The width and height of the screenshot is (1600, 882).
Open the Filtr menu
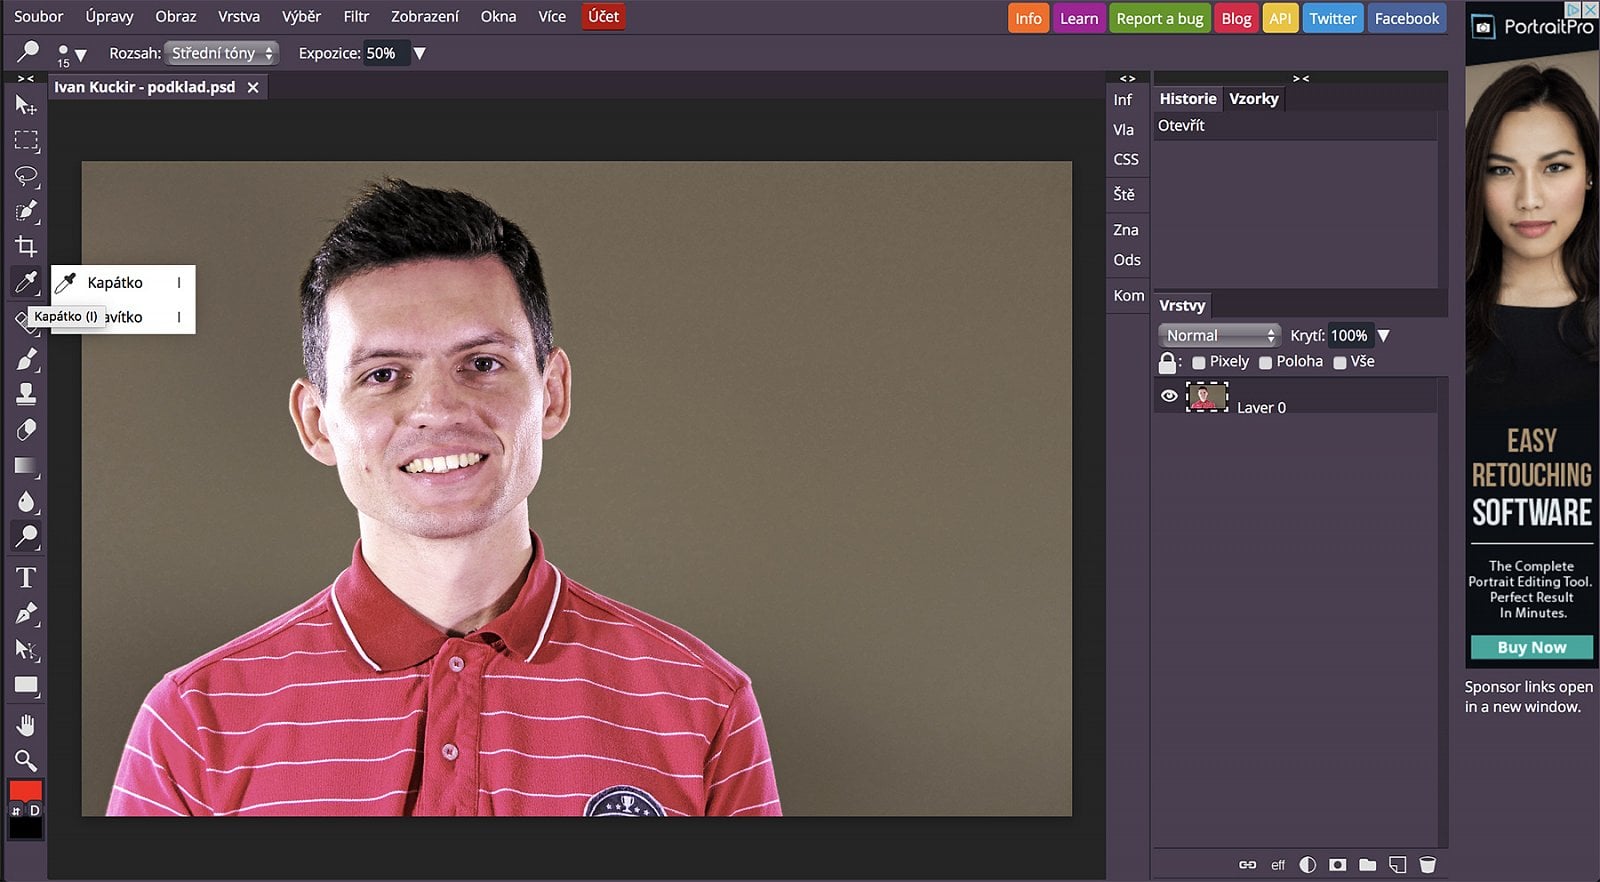point(356,16)
